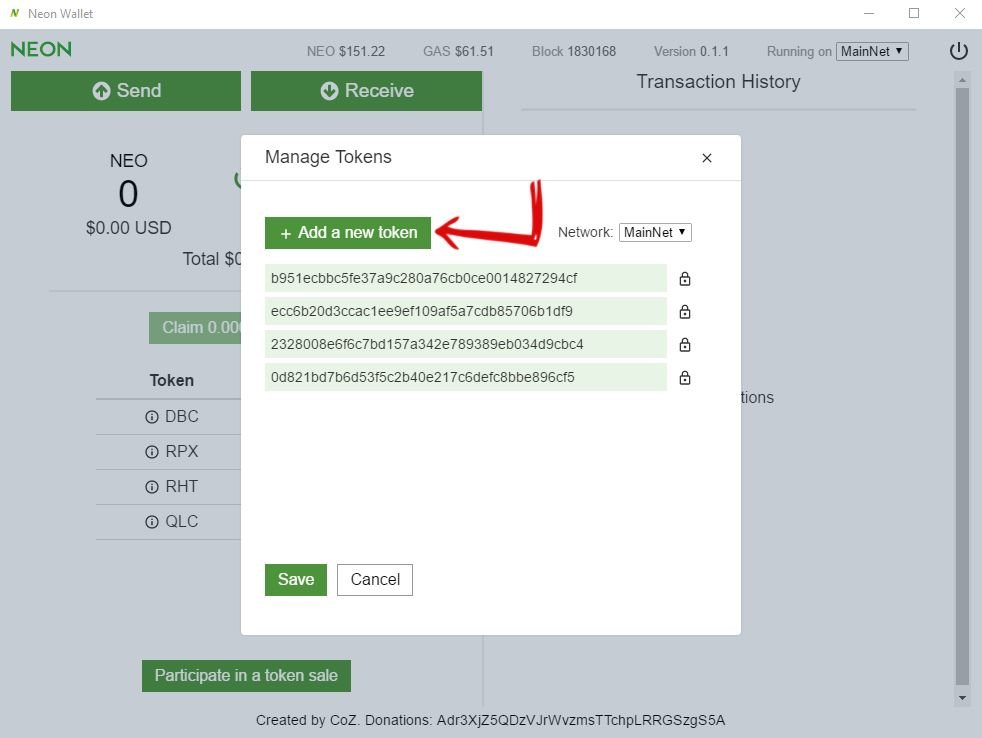Click the power logout icon

[x=958, y=51]
